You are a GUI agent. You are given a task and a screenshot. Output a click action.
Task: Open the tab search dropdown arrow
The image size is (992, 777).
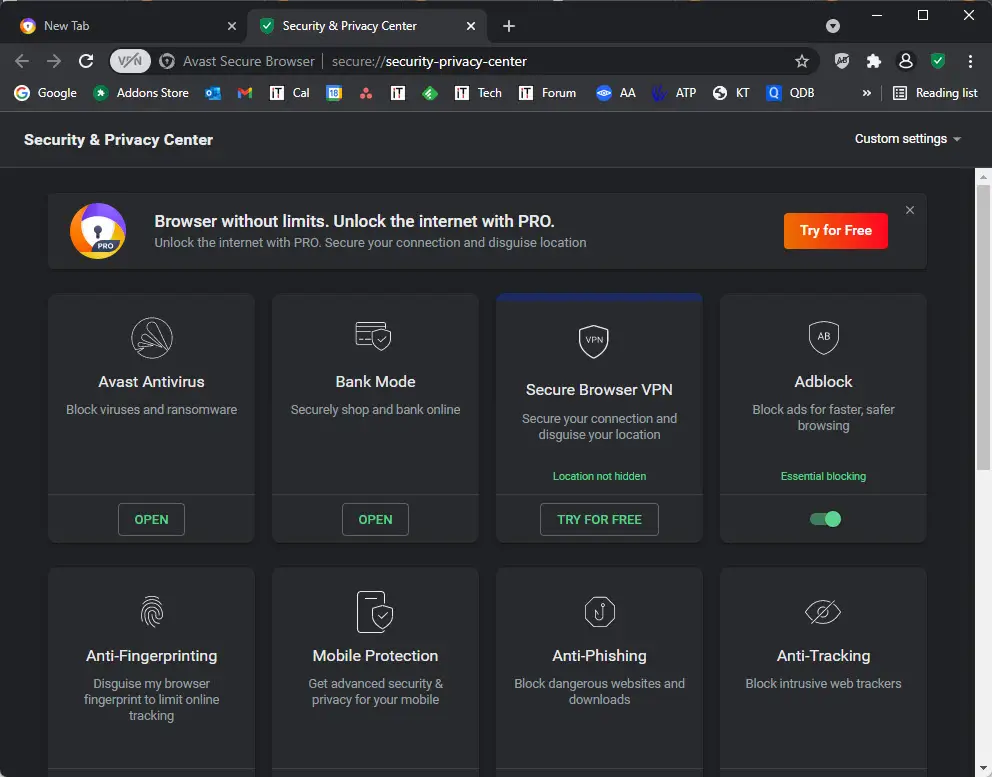833,26
